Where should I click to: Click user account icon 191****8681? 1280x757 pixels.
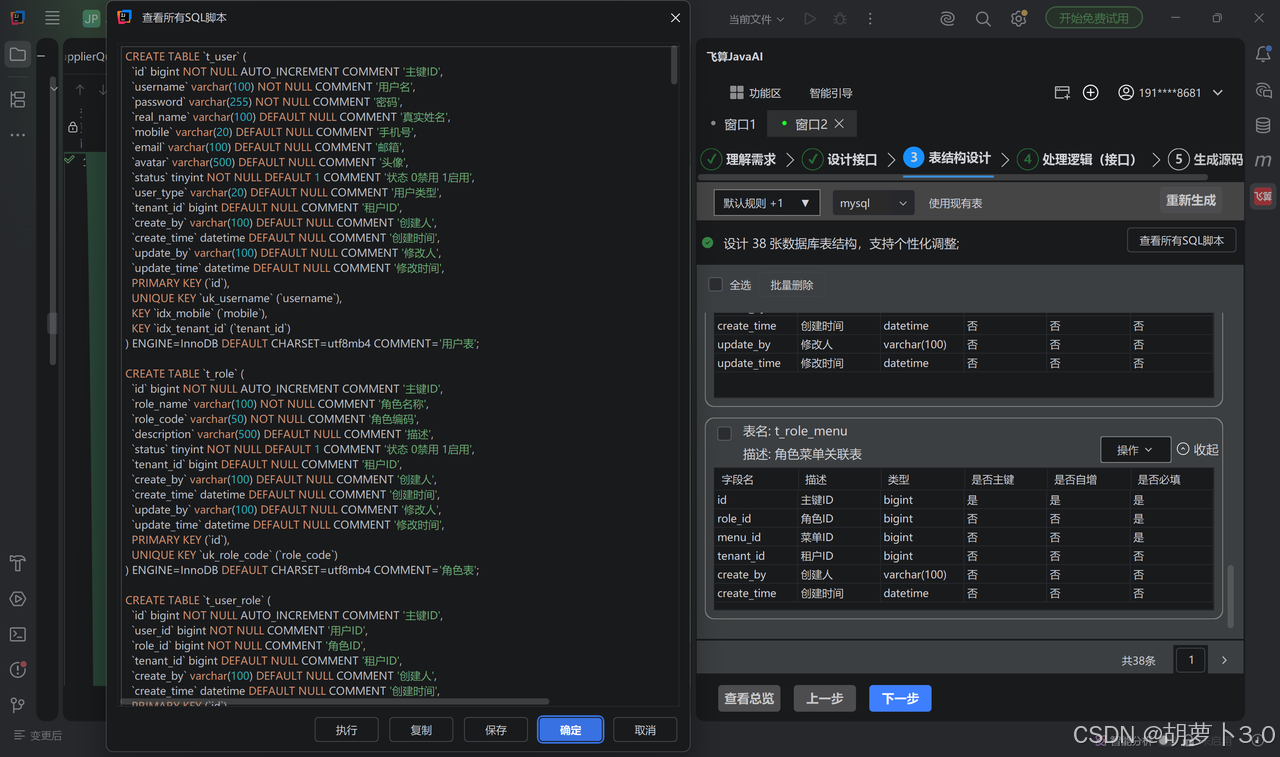click(1126, 92)
